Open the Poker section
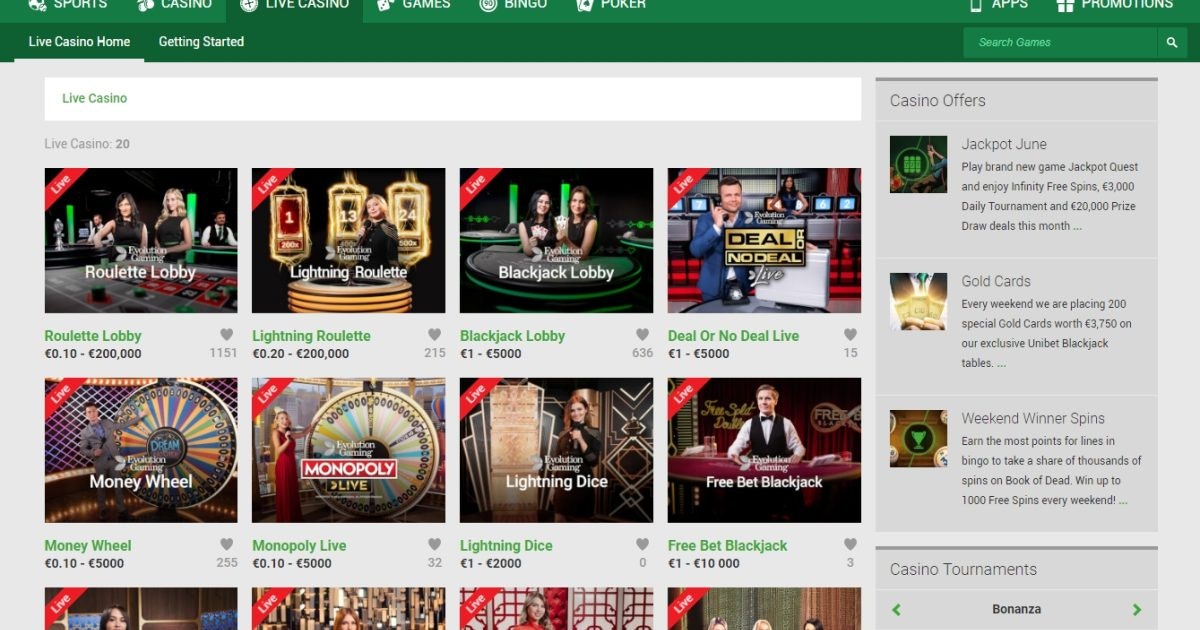 [623, 5]
